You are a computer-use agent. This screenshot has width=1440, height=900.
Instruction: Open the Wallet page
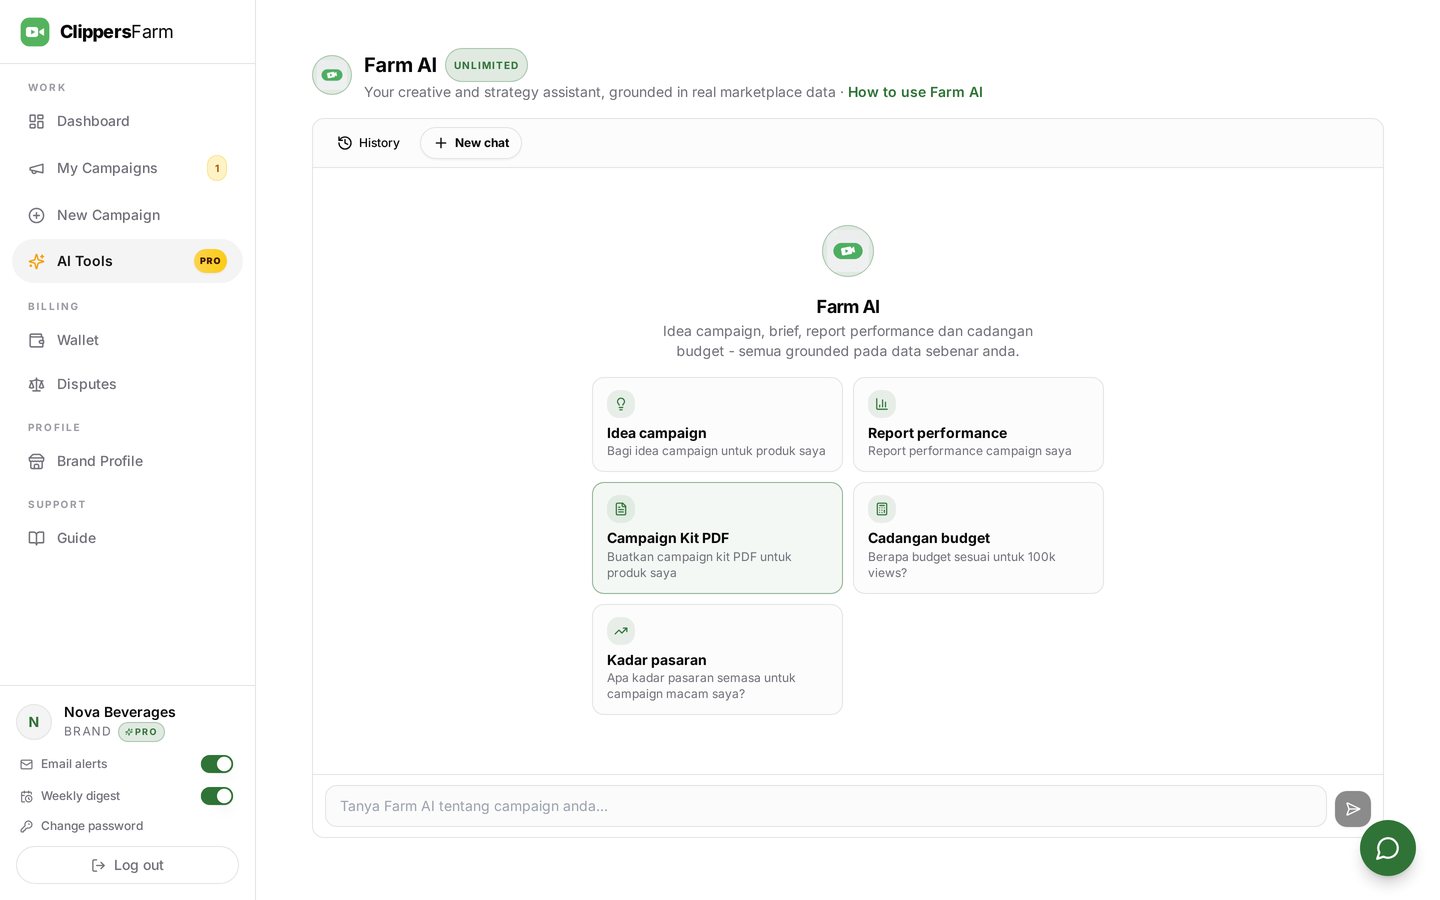coord(127,340)
